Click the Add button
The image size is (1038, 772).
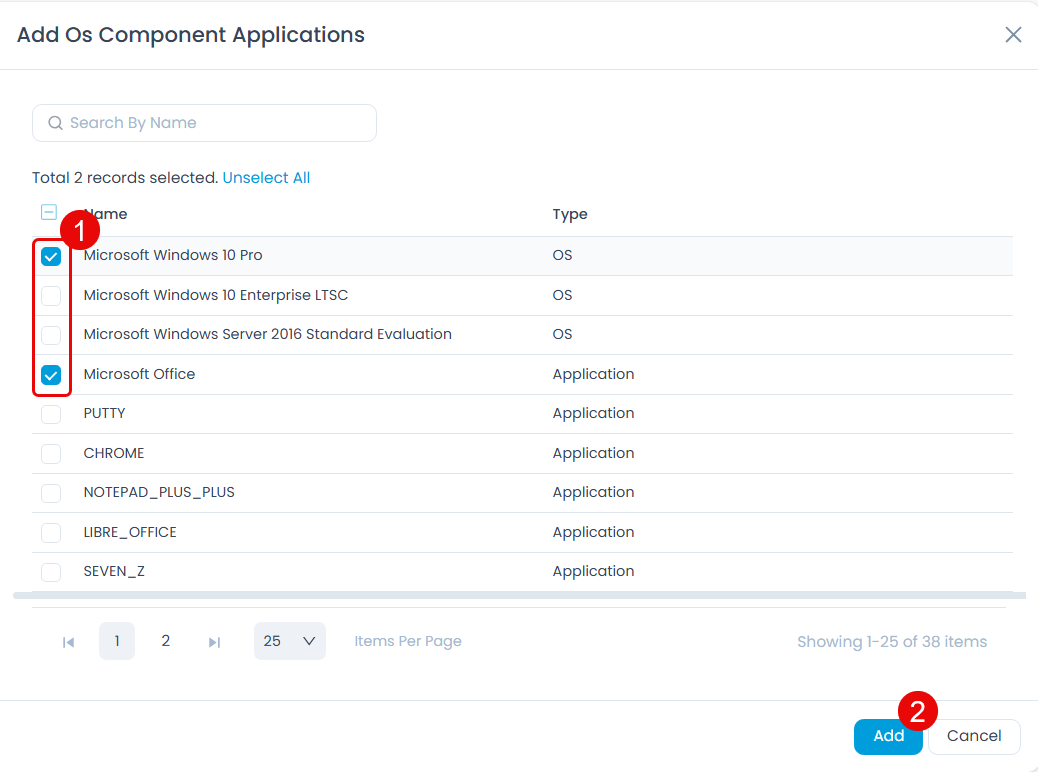[888, 736]
